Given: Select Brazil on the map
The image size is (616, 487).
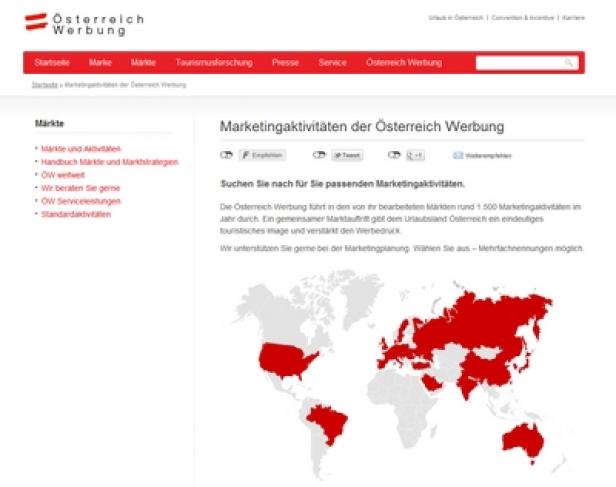Looking at the screenshot, I should [328, 423].
